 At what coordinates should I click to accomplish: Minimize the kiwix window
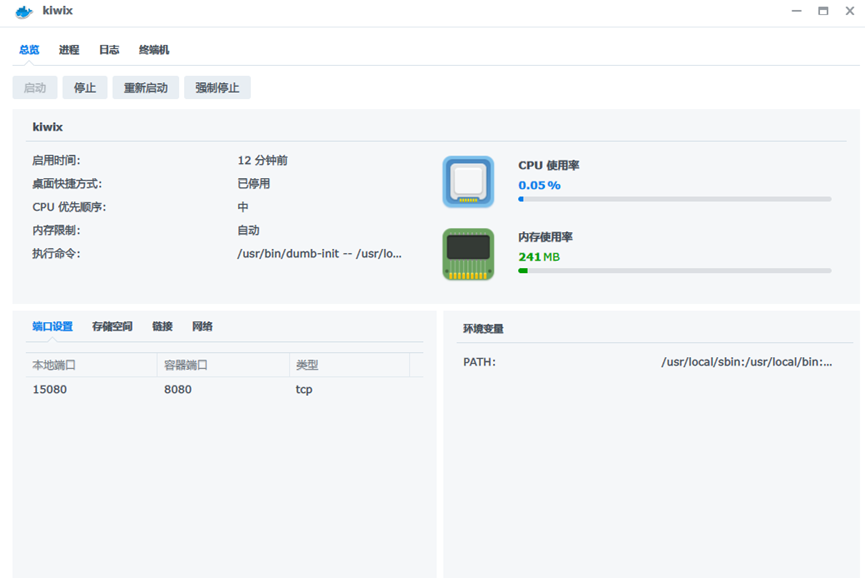pos(797,11)
